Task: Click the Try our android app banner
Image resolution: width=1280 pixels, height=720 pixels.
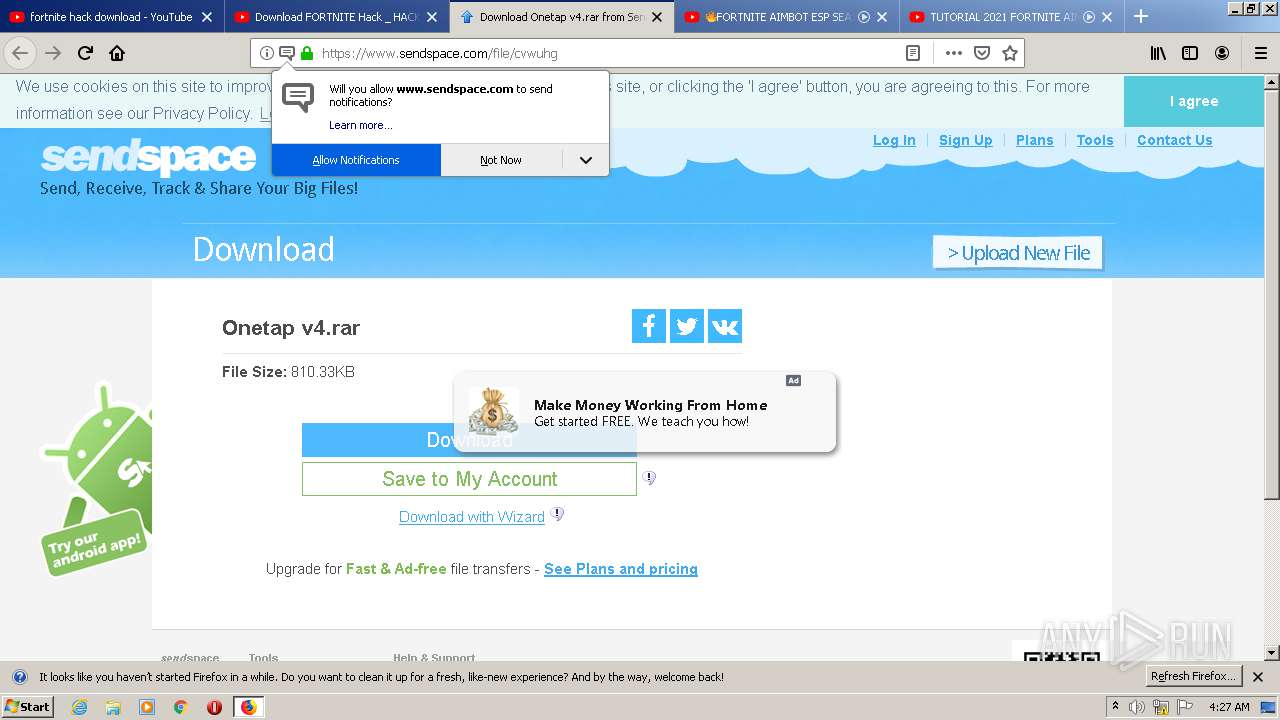Action: click(96, 478)
